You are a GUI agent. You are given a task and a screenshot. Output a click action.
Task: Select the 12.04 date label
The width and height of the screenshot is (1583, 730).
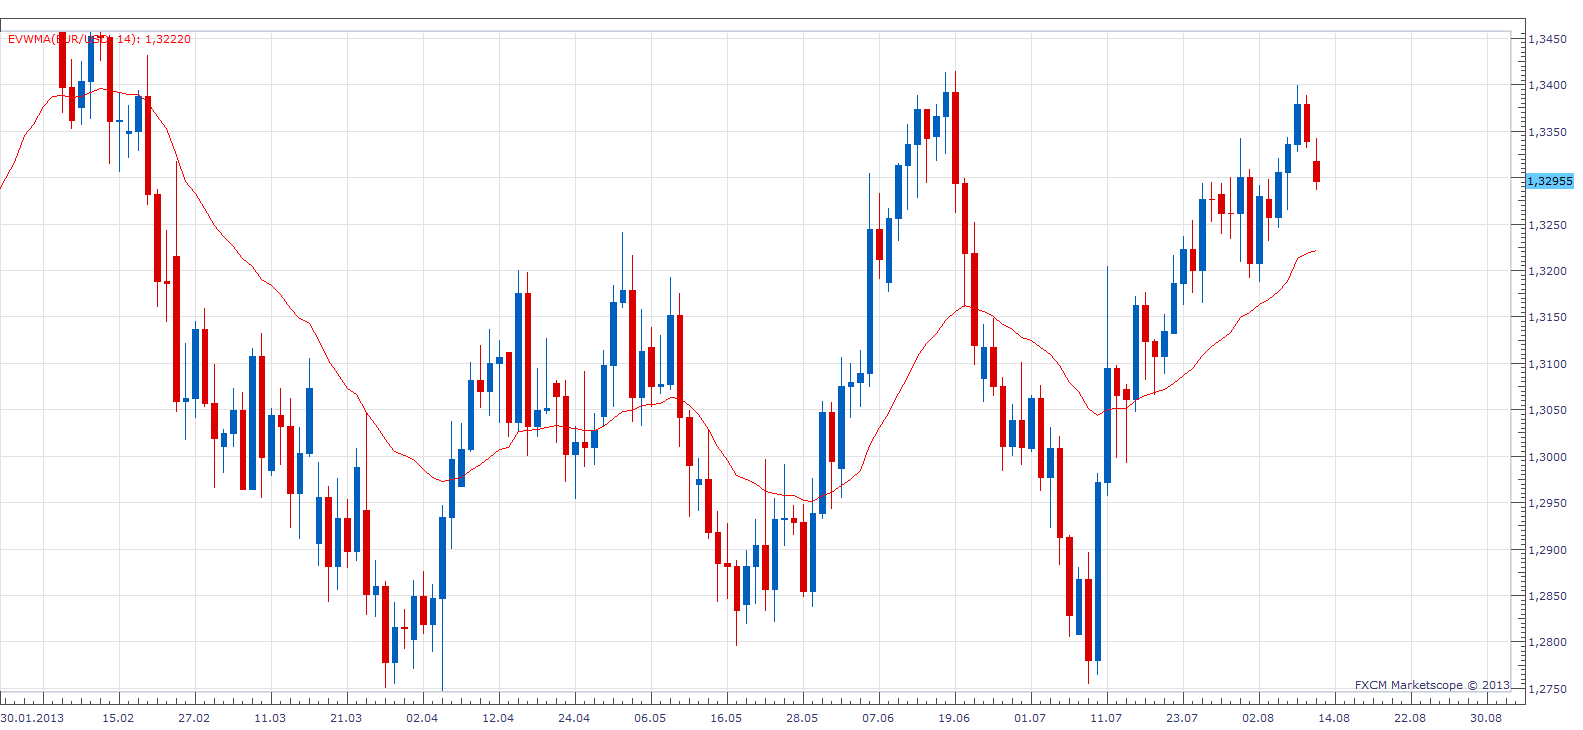(498, 718)
